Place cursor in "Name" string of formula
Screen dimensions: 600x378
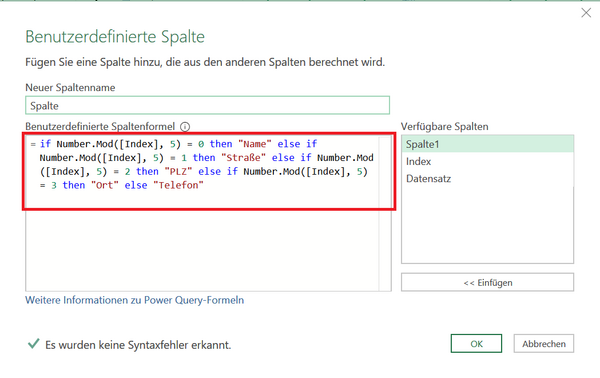(x=254, y=144)
